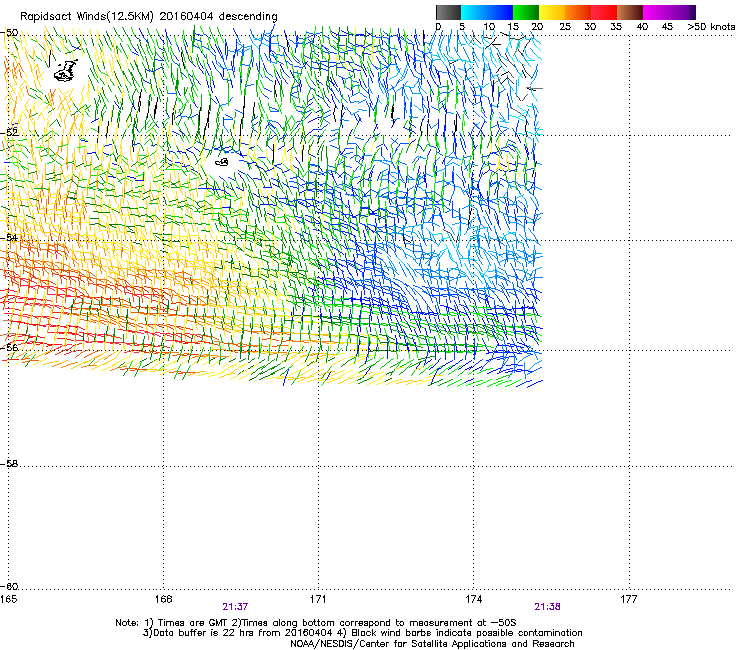The image size is (740, 650).
Task: Click the gray 0-5 knots legend swatch
Action: [x=448, y=12]
